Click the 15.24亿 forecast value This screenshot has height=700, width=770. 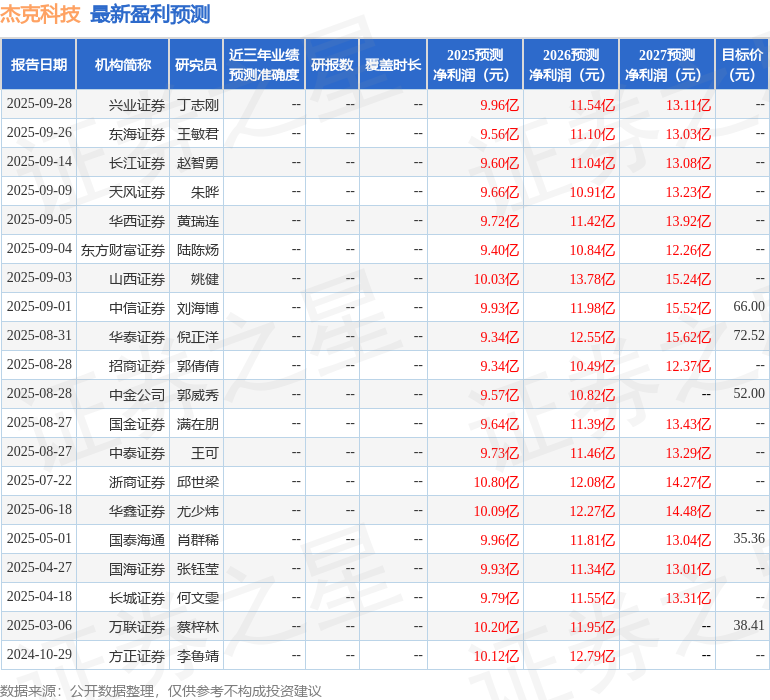point(688,279)
